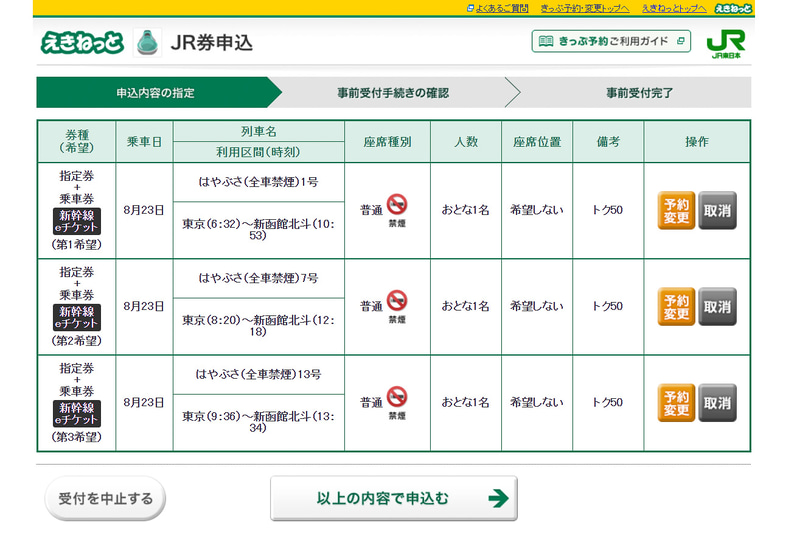
Task: Click the JR券申込 page title
Action: (212, 43)
